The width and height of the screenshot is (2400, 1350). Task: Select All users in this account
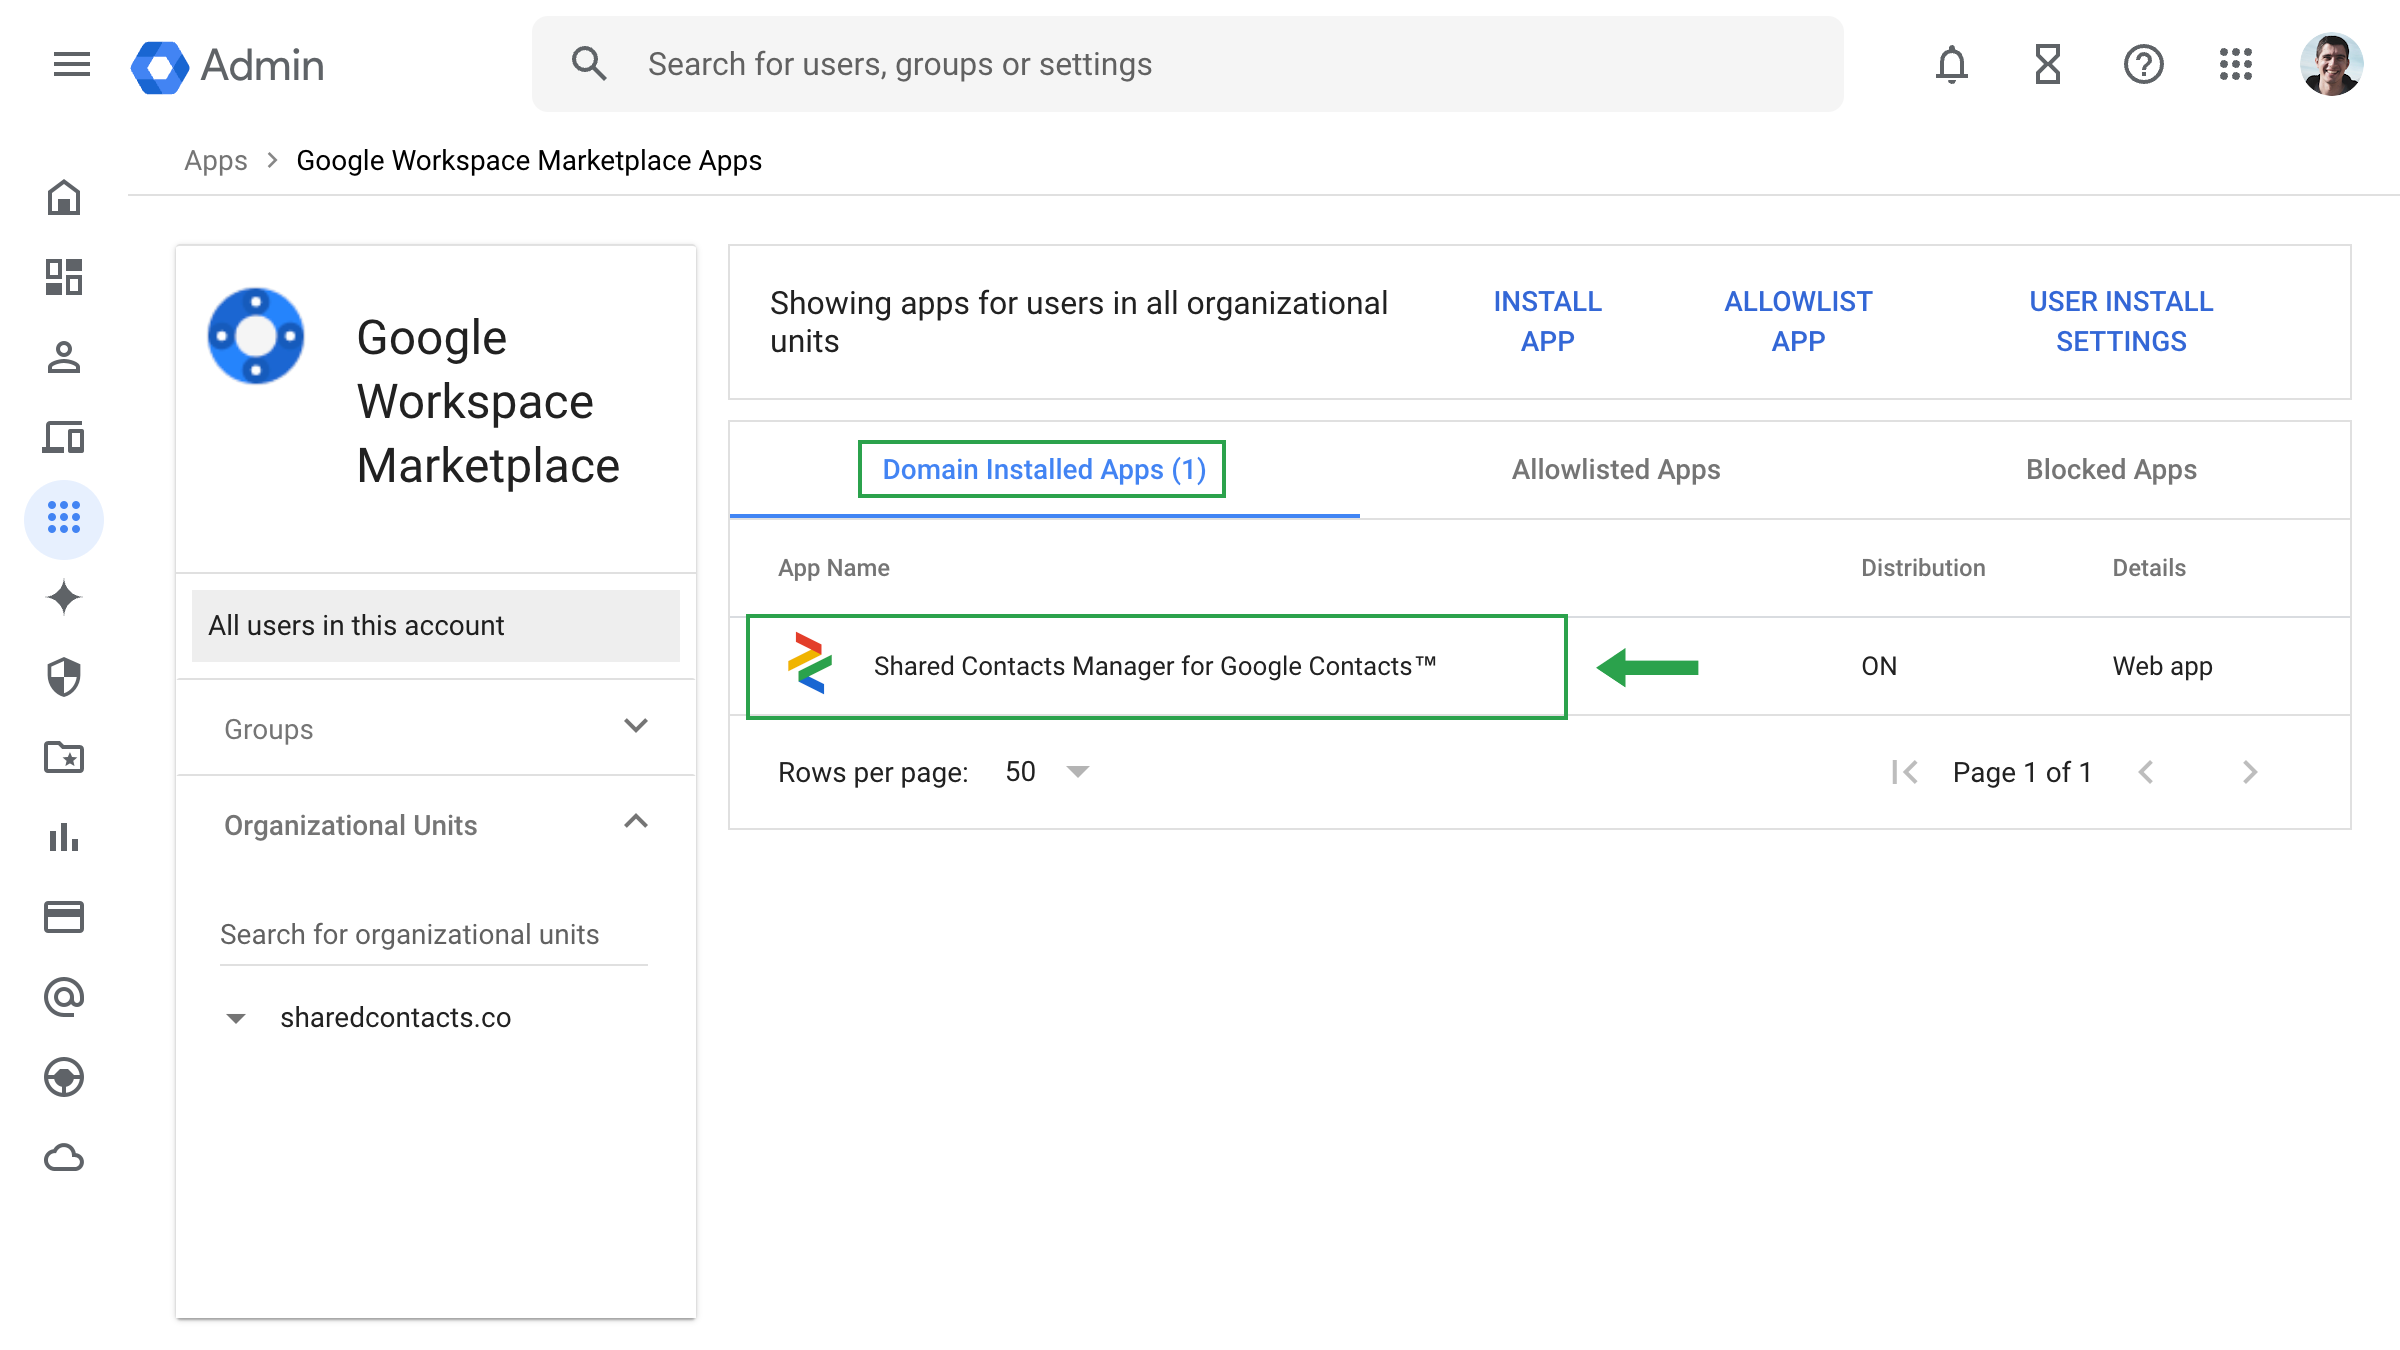436,625
